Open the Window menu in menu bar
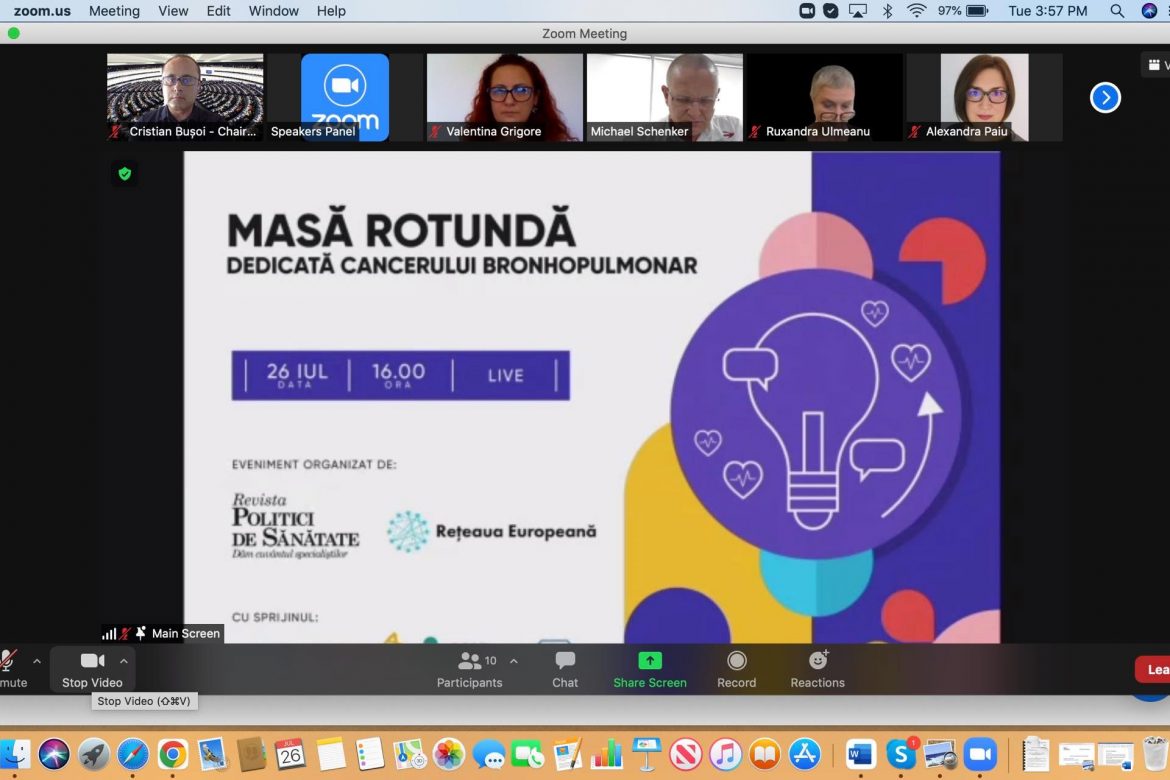The image size is (1170, 780). coord(273,11)
